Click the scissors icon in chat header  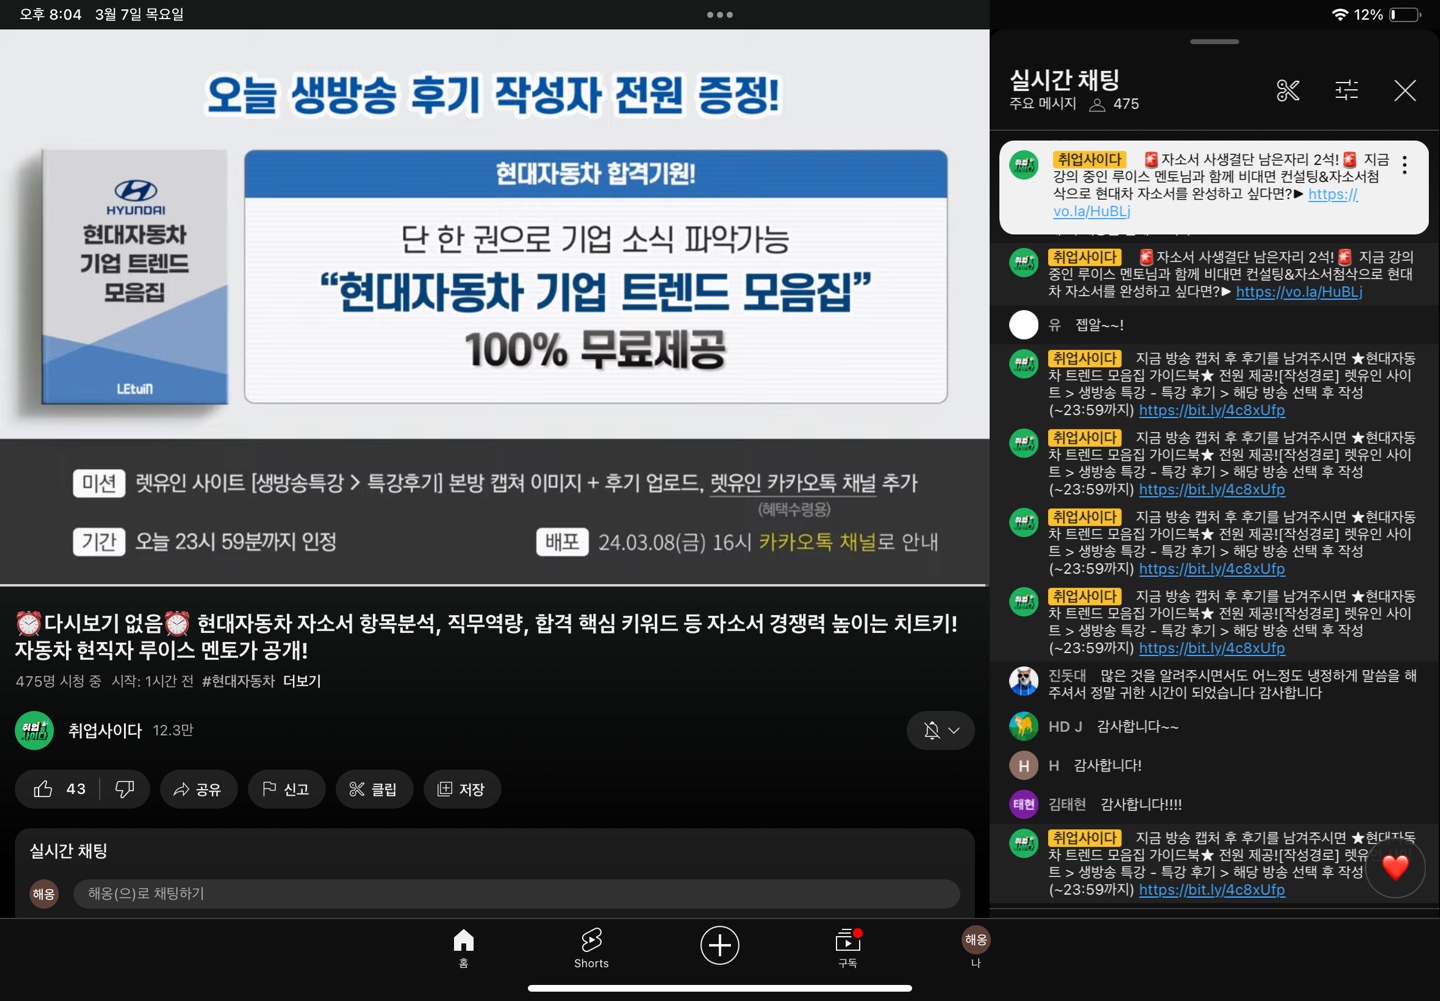[x=1288, y=91]
